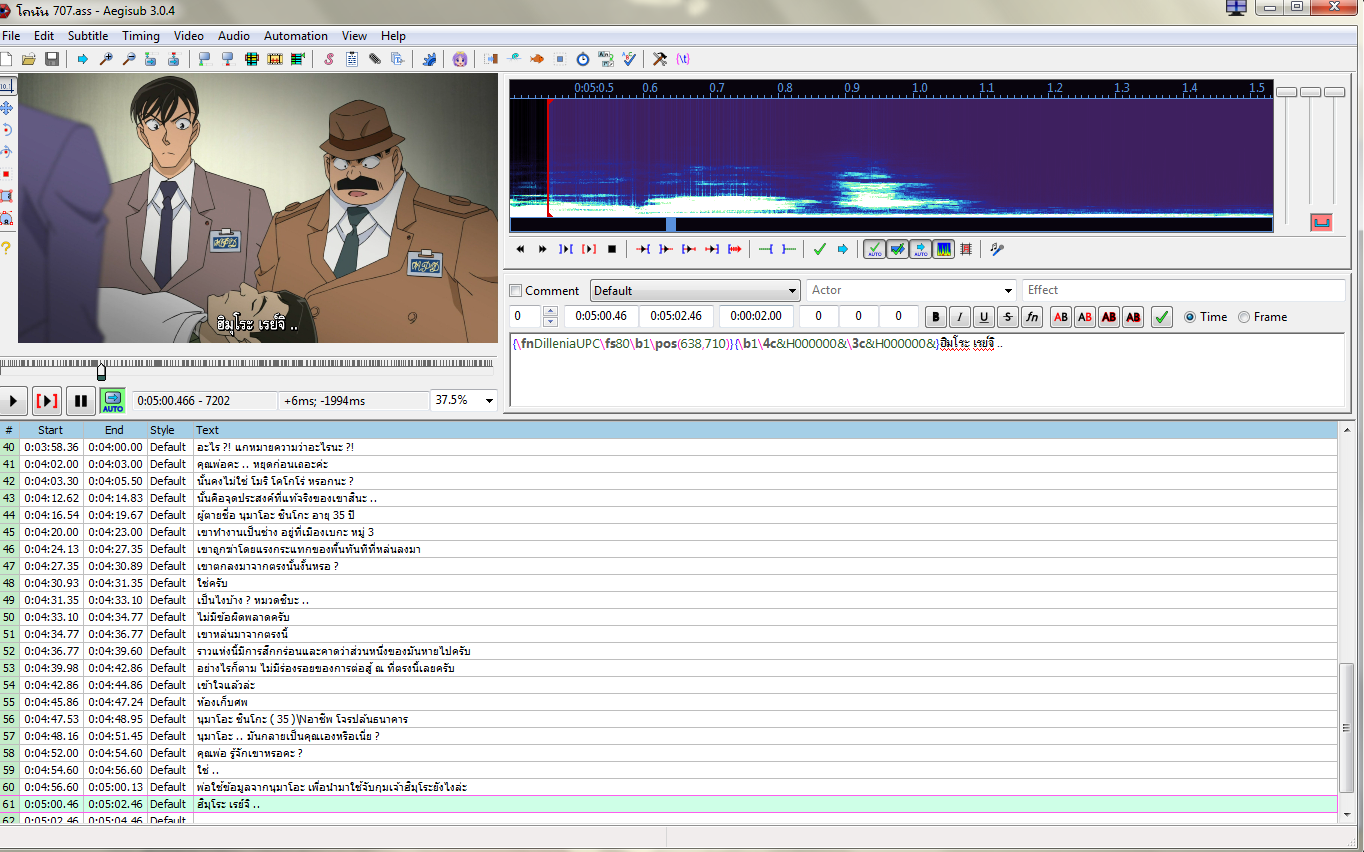Open the Subtitle menu

coord(88,36)
